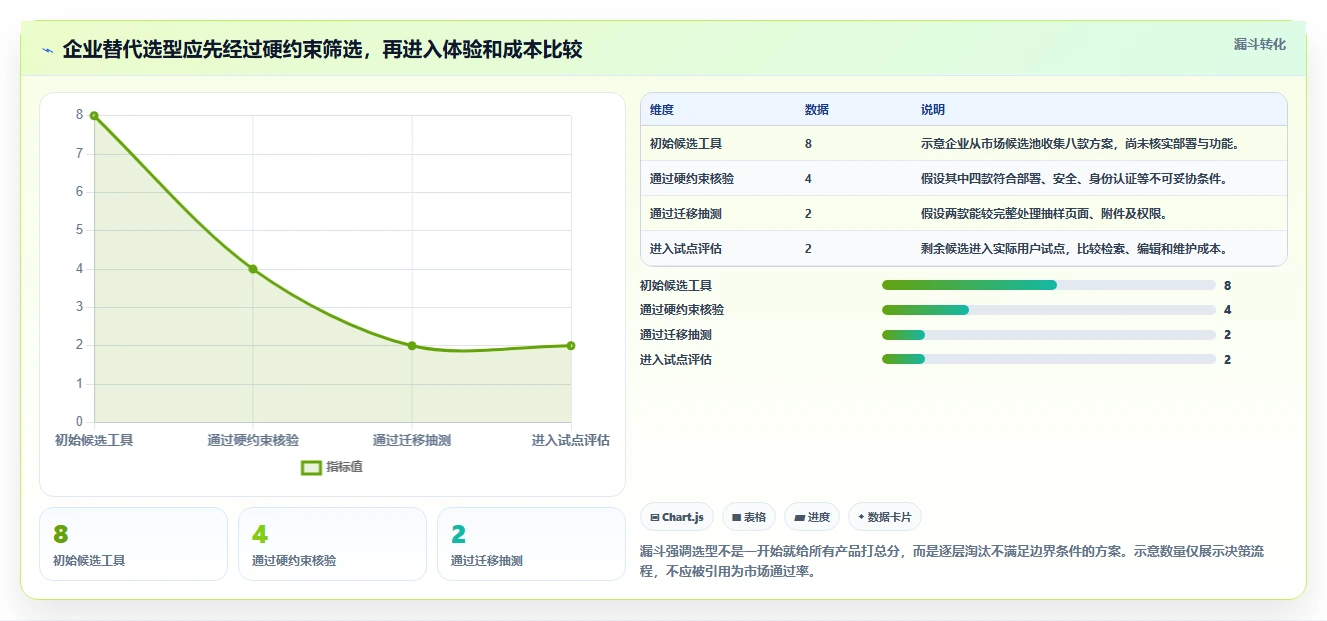Click the data point above 通过迁移抽测 axis label
Image resolution: width=1327 pixels, height=621 pixels.
412,346
